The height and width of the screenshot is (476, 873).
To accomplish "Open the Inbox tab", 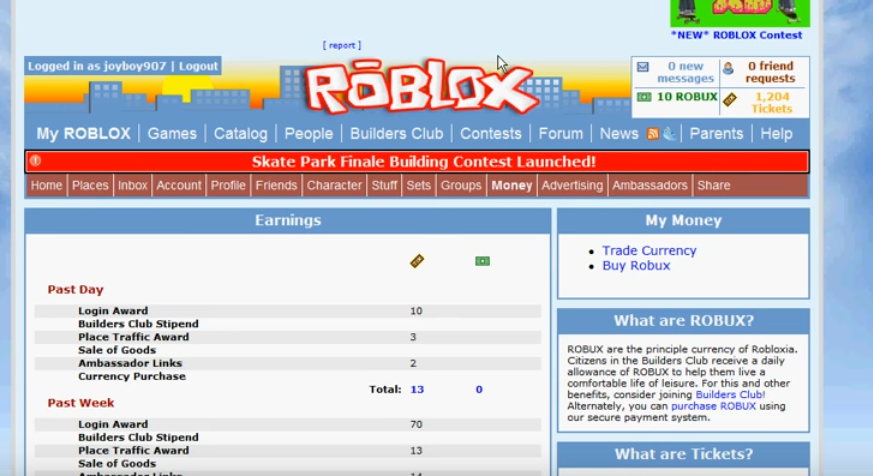I will (133, 185).
